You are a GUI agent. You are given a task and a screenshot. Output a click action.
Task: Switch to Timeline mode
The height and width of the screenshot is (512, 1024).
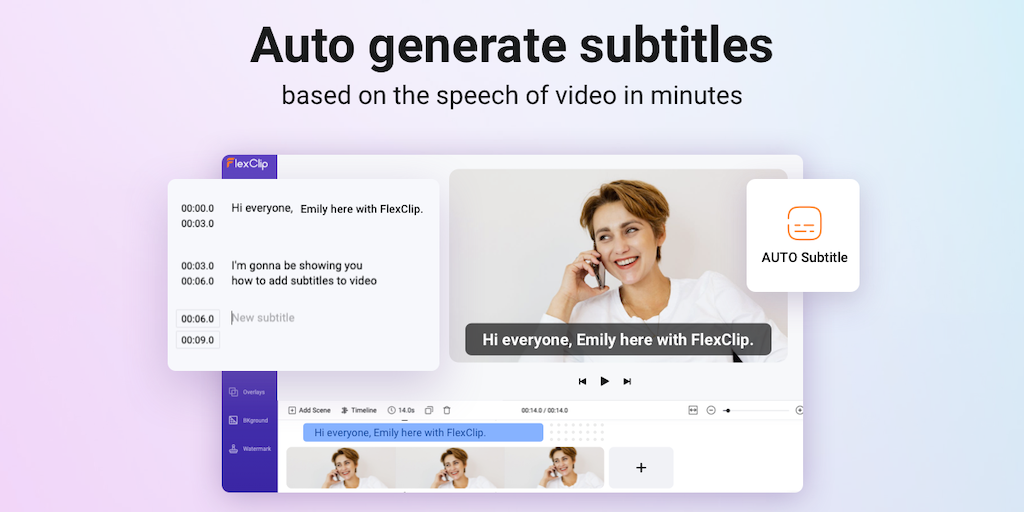(359, 410)
